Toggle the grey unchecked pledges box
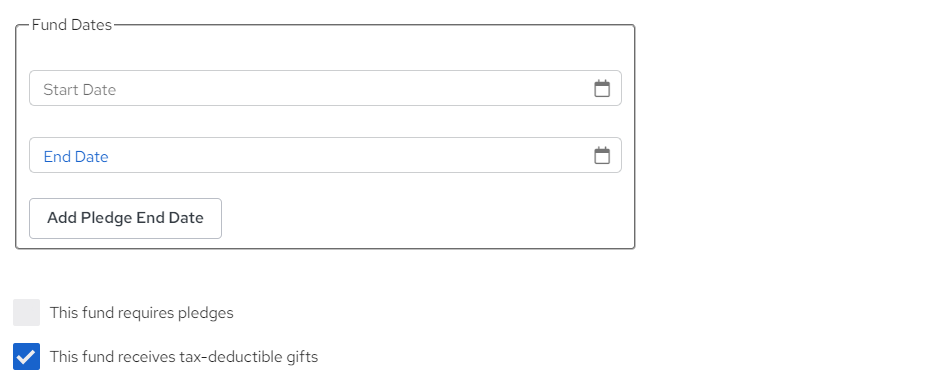Image resolution: width=943 pixels, height=386 pixels. [x=26, y=313]
